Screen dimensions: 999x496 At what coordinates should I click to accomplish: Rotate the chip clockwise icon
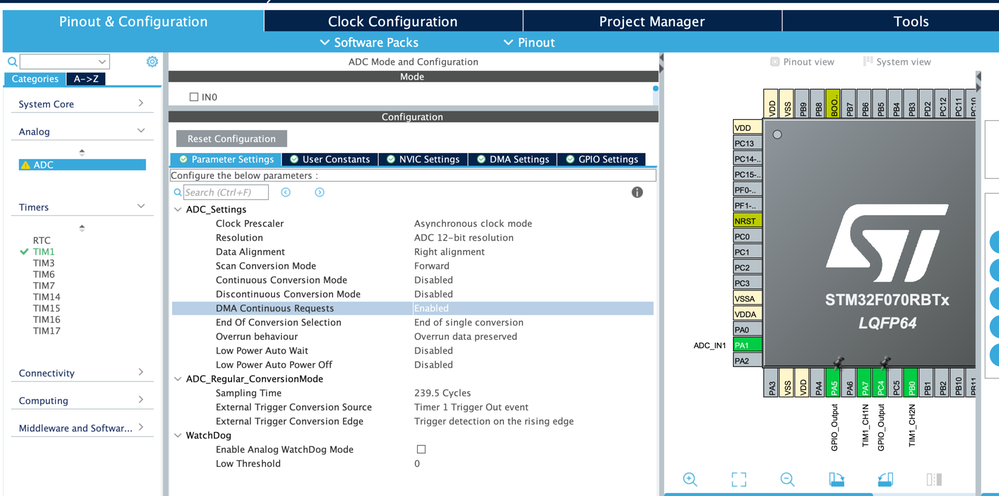(x=837, y=479)
